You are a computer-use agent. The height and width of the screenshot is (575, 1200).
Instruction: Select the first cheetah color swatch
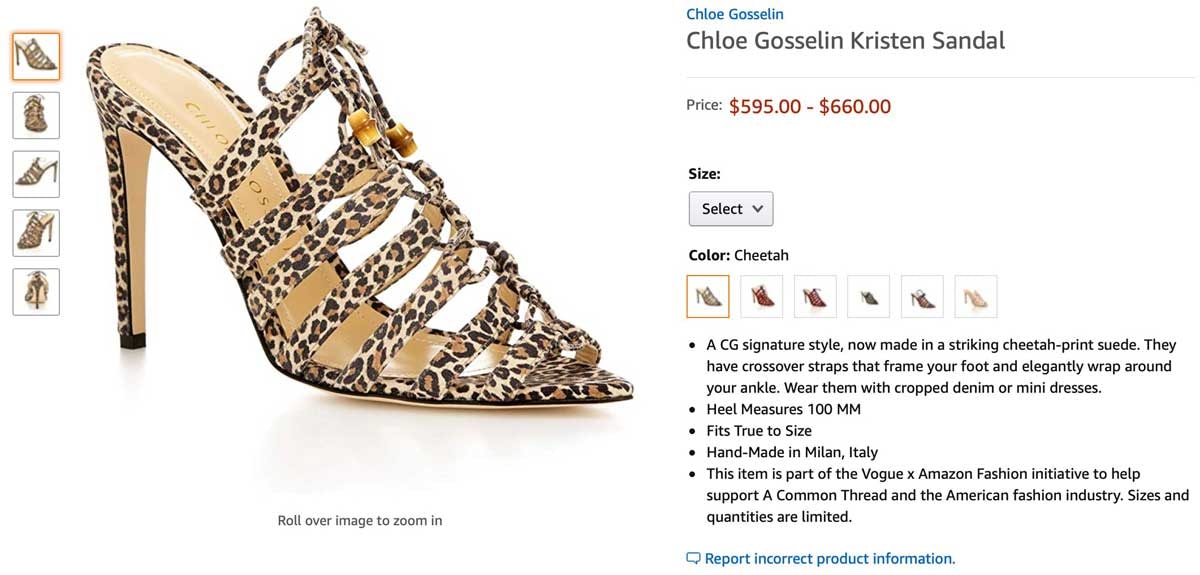[708, 296]
